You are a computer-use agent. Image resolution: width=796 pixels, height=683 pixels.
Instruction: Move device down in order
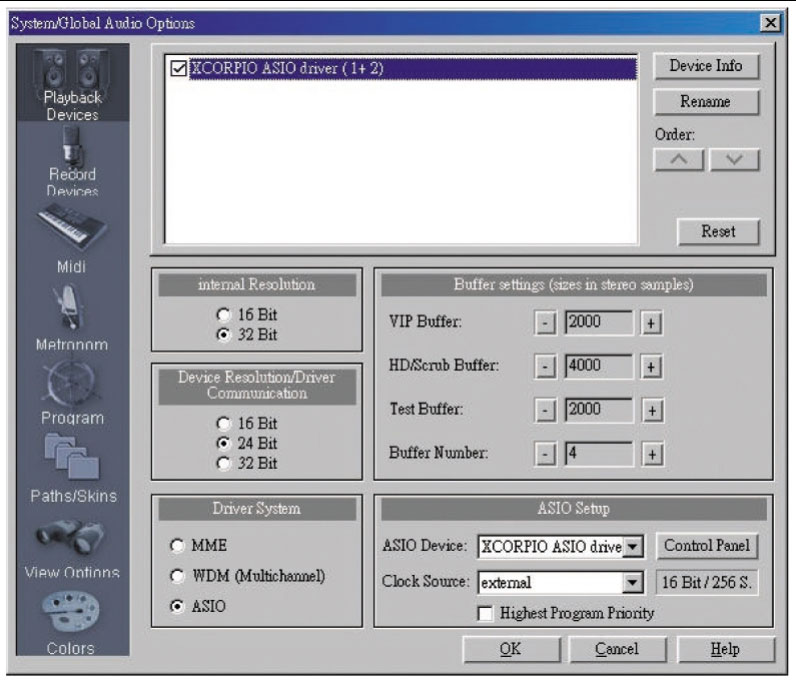click(x=734, y=160)
